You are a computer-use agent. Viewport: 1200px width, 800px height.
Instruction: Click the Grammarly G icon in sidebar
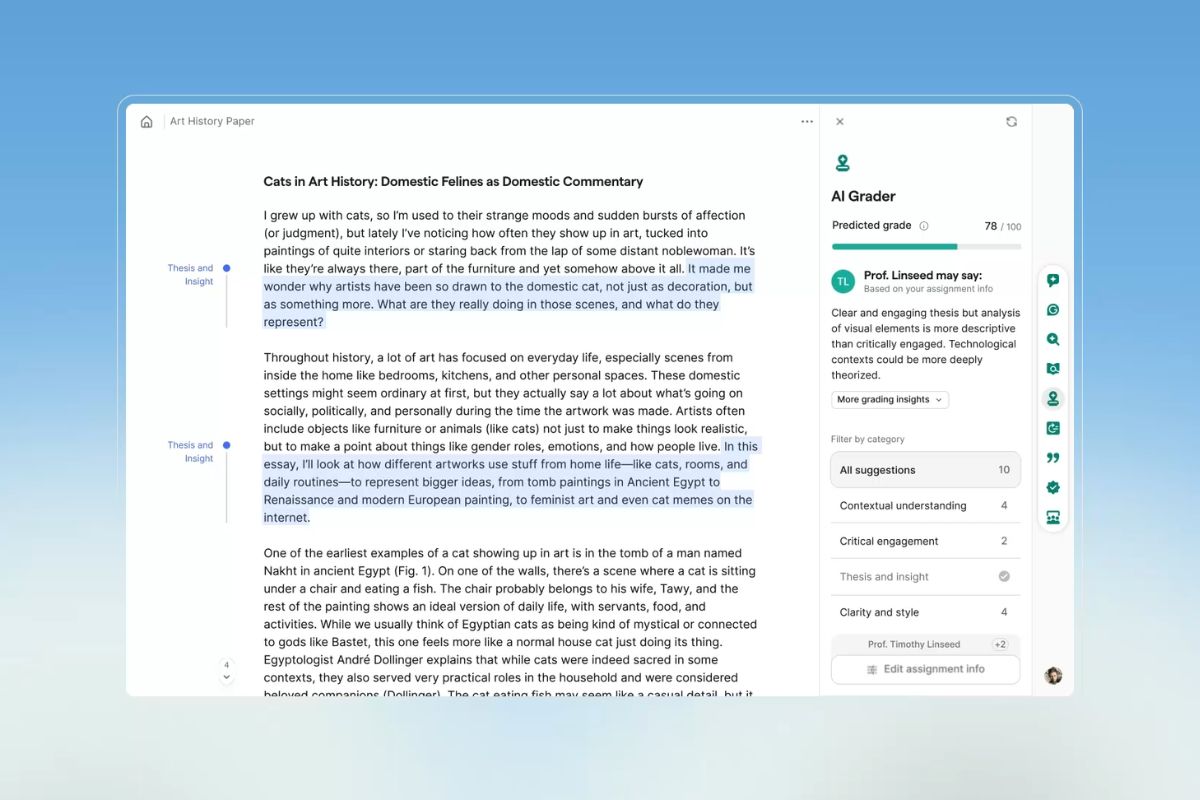click(1053, 310)
